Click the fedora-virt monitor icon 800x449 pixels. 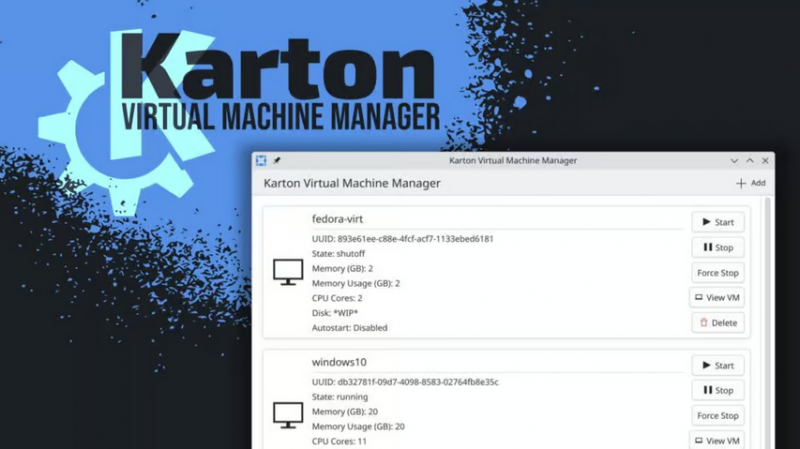(288, 272)
